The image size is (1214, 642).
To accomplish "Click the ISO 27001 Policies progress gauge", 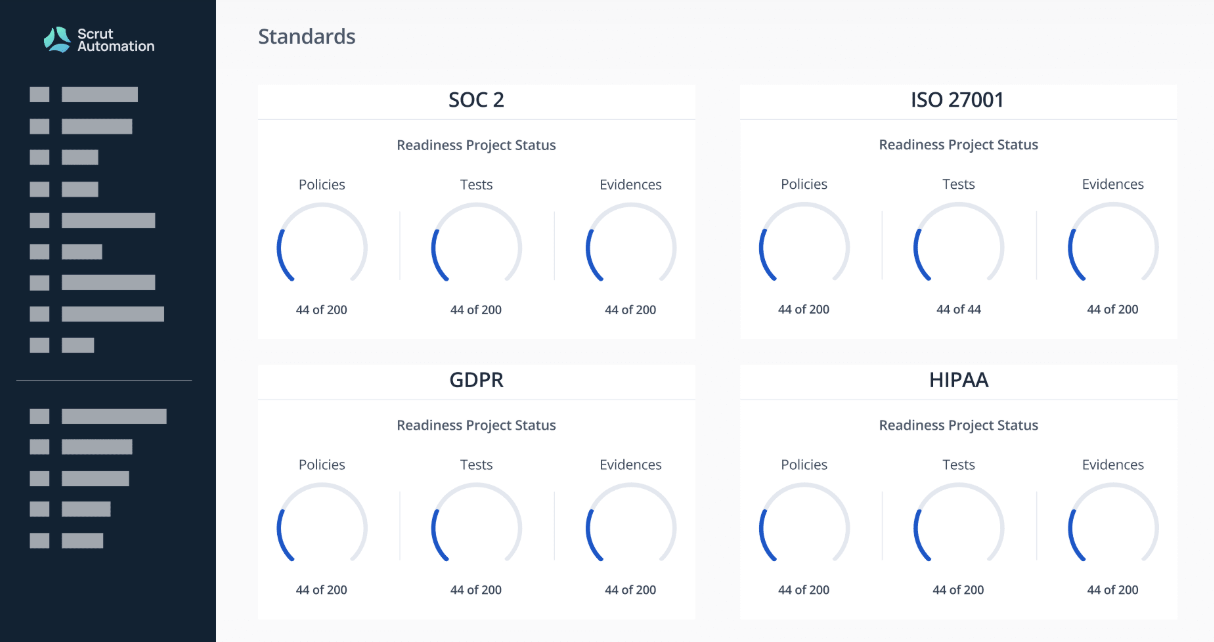I will [x=804, y=245].
